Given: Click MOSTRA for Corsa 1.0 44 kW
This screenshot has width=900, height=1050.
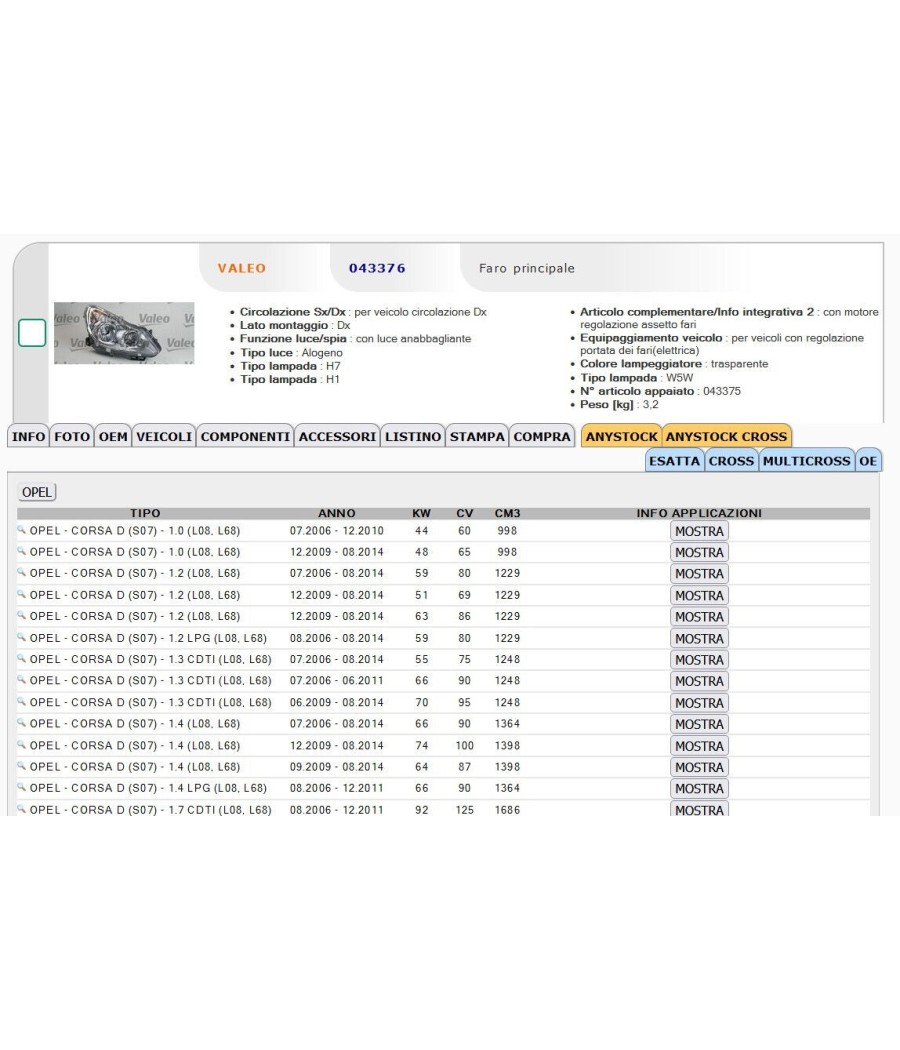Looking at the screenshot, I should tap(699, 531).
